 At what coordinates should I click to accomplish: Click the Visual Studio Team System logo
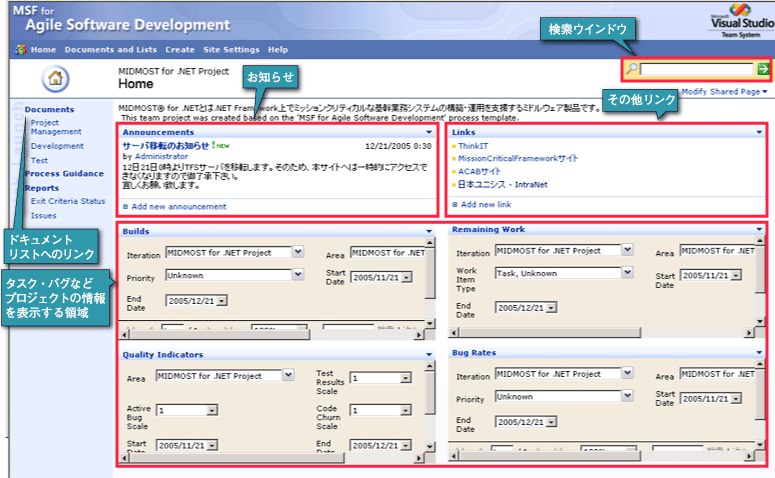tap(741, 20)
